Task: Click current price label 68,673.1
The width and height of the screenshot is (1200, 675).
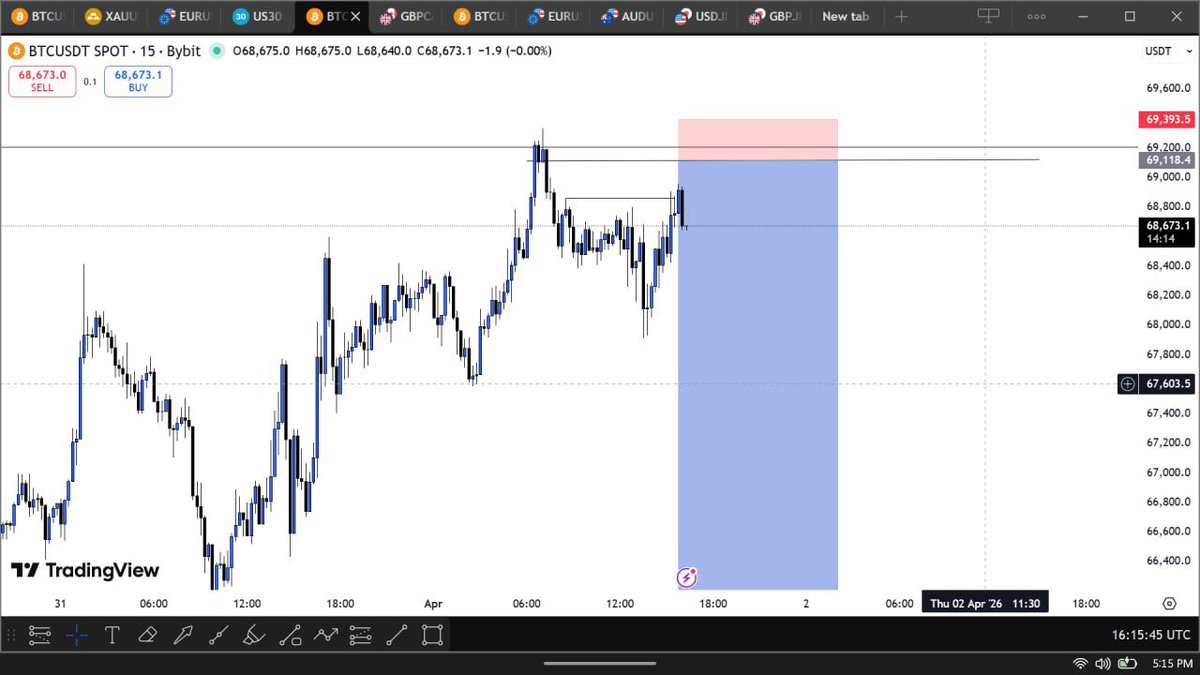Action: point(1168,232)
